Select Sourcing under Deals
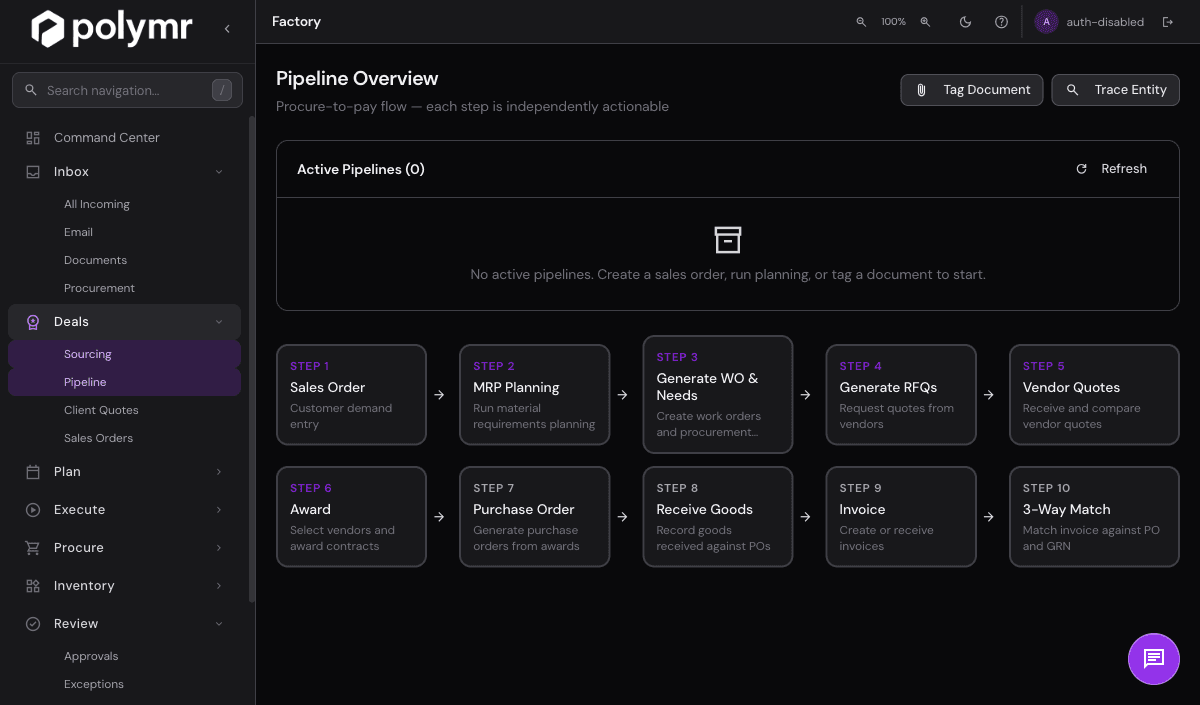The height and width of the screenshot is (705, 1200). 124,354
